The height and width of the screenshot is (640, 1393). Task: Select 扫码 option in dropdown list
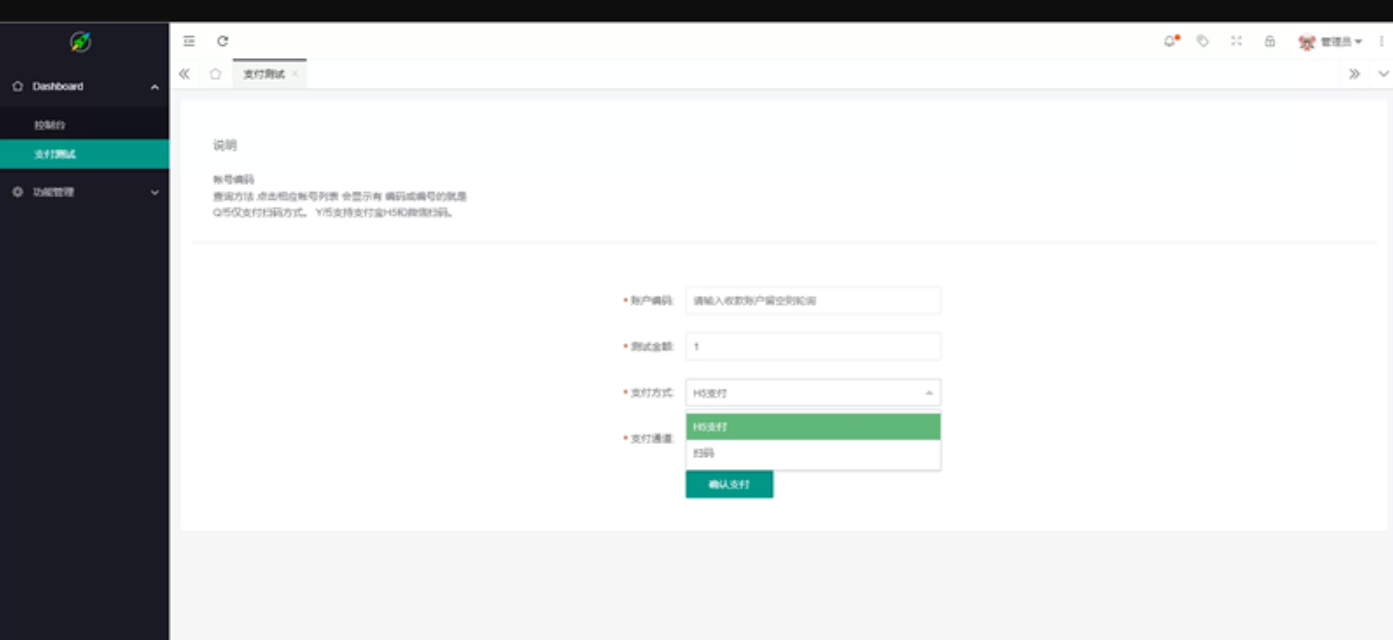[x=812, y=453]
